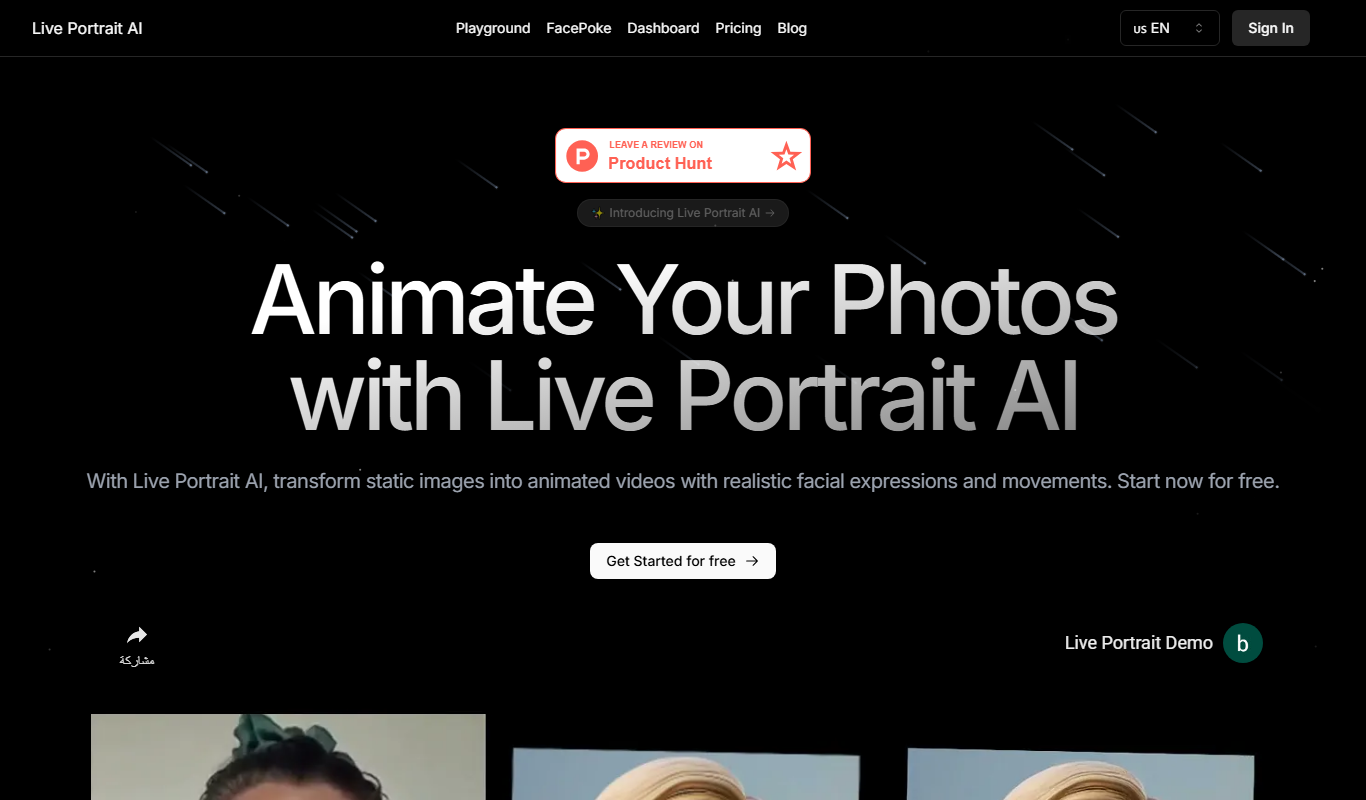
Task: Click the Product Hunt review badge
Action: coord(683,156)
